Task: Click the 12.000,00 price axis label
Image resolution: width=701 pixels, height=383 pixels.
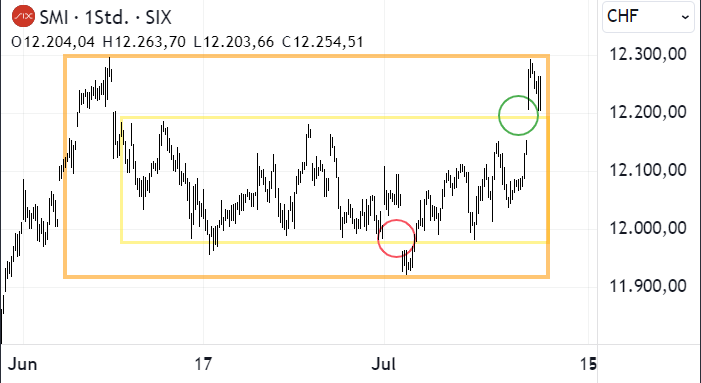Action: (x=648, y=228)
